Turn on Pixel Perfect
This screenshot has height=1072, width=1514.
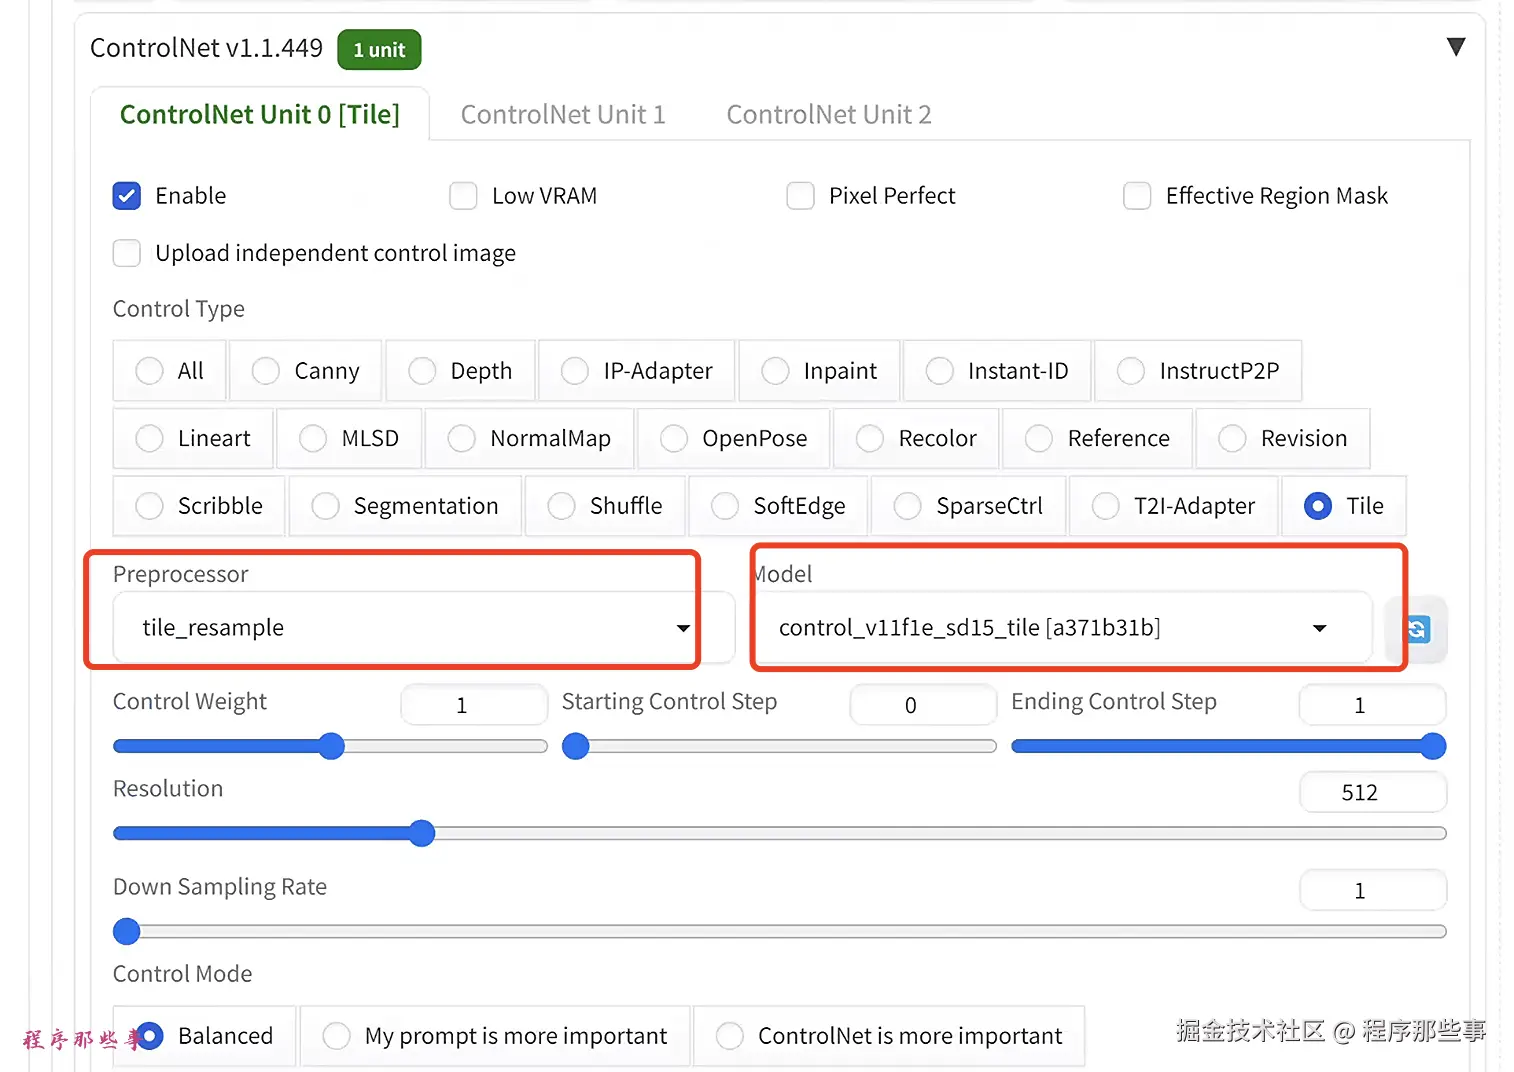coord(800,196)
